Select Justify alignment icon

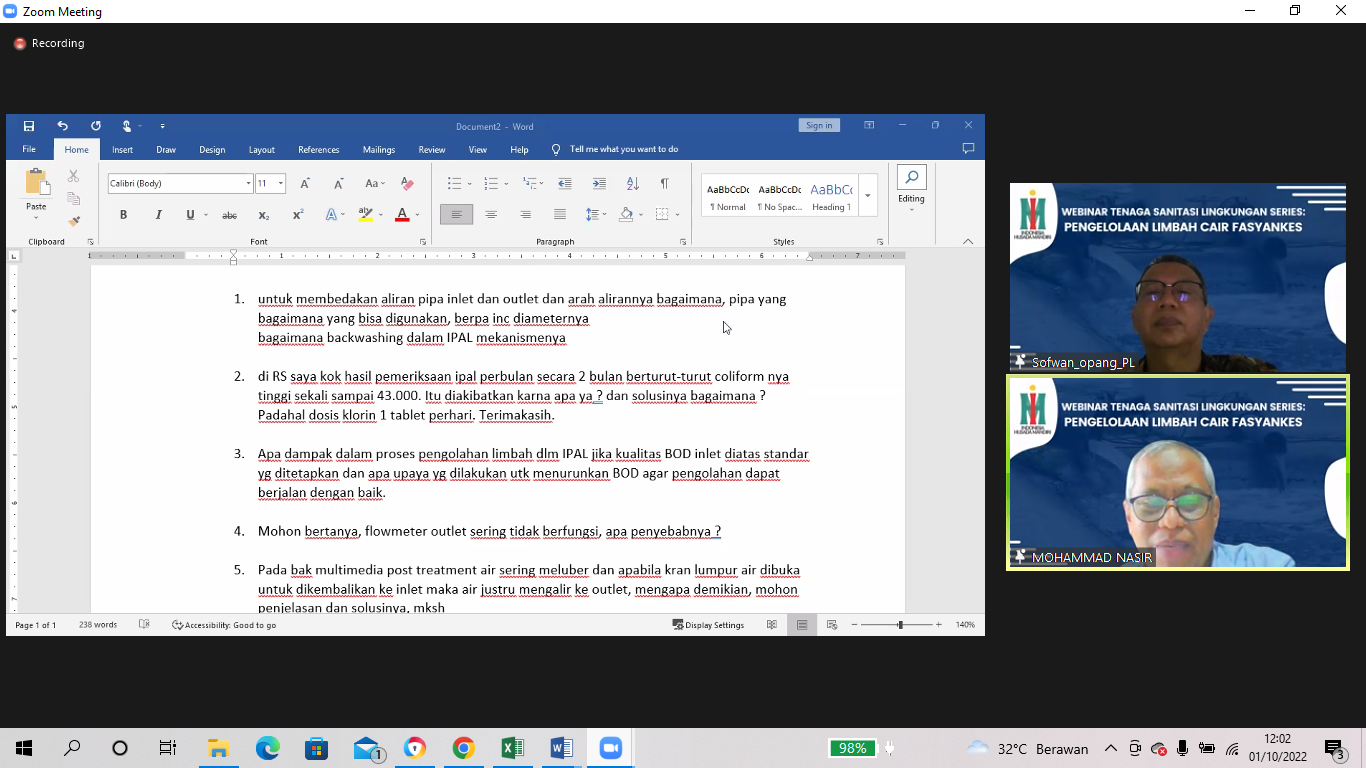coord(560,215)
